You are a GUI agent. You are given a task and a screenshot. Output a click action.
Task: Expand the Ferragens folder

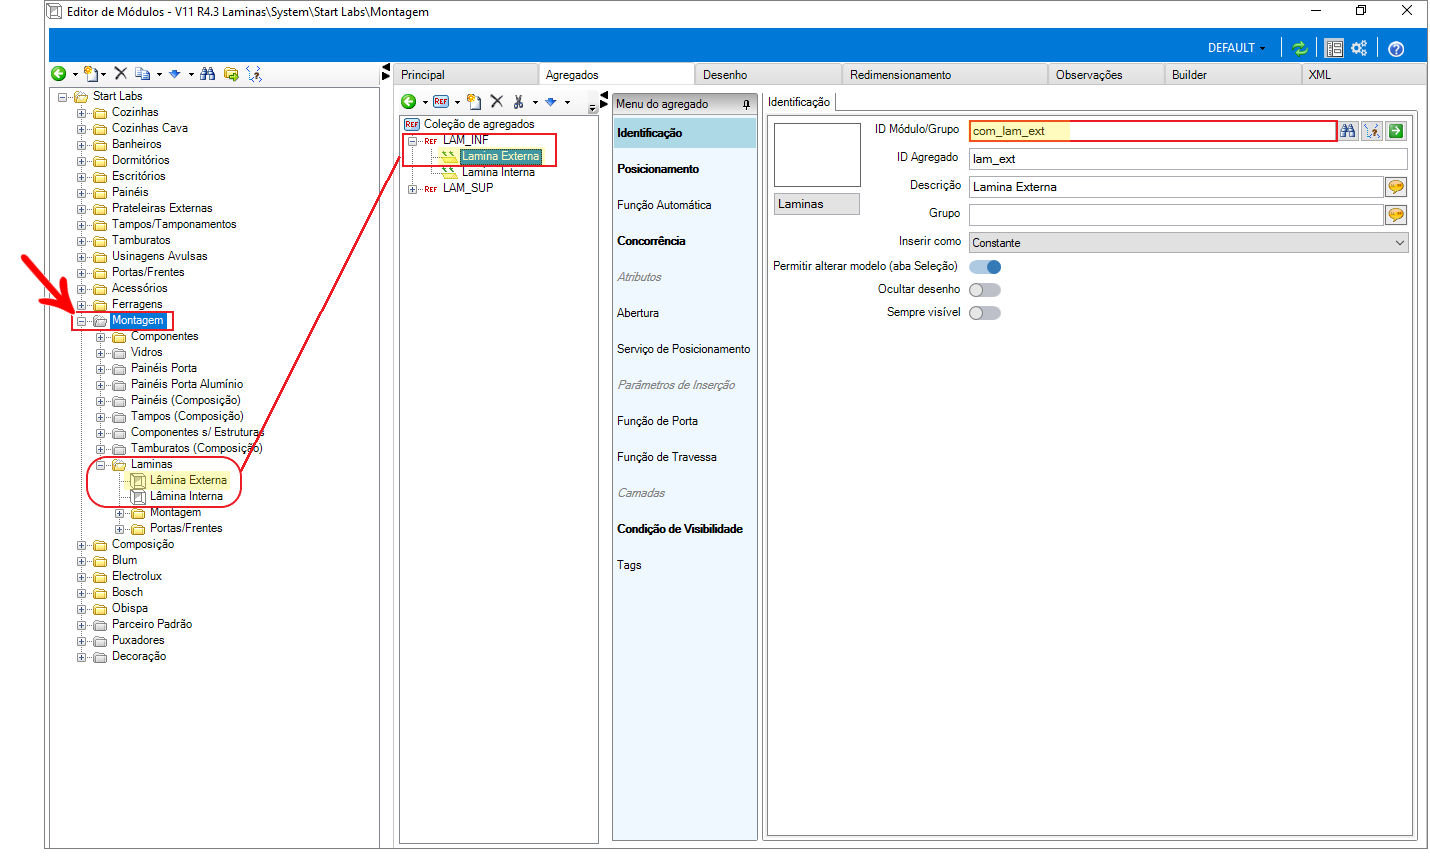(x=81, y=305)
